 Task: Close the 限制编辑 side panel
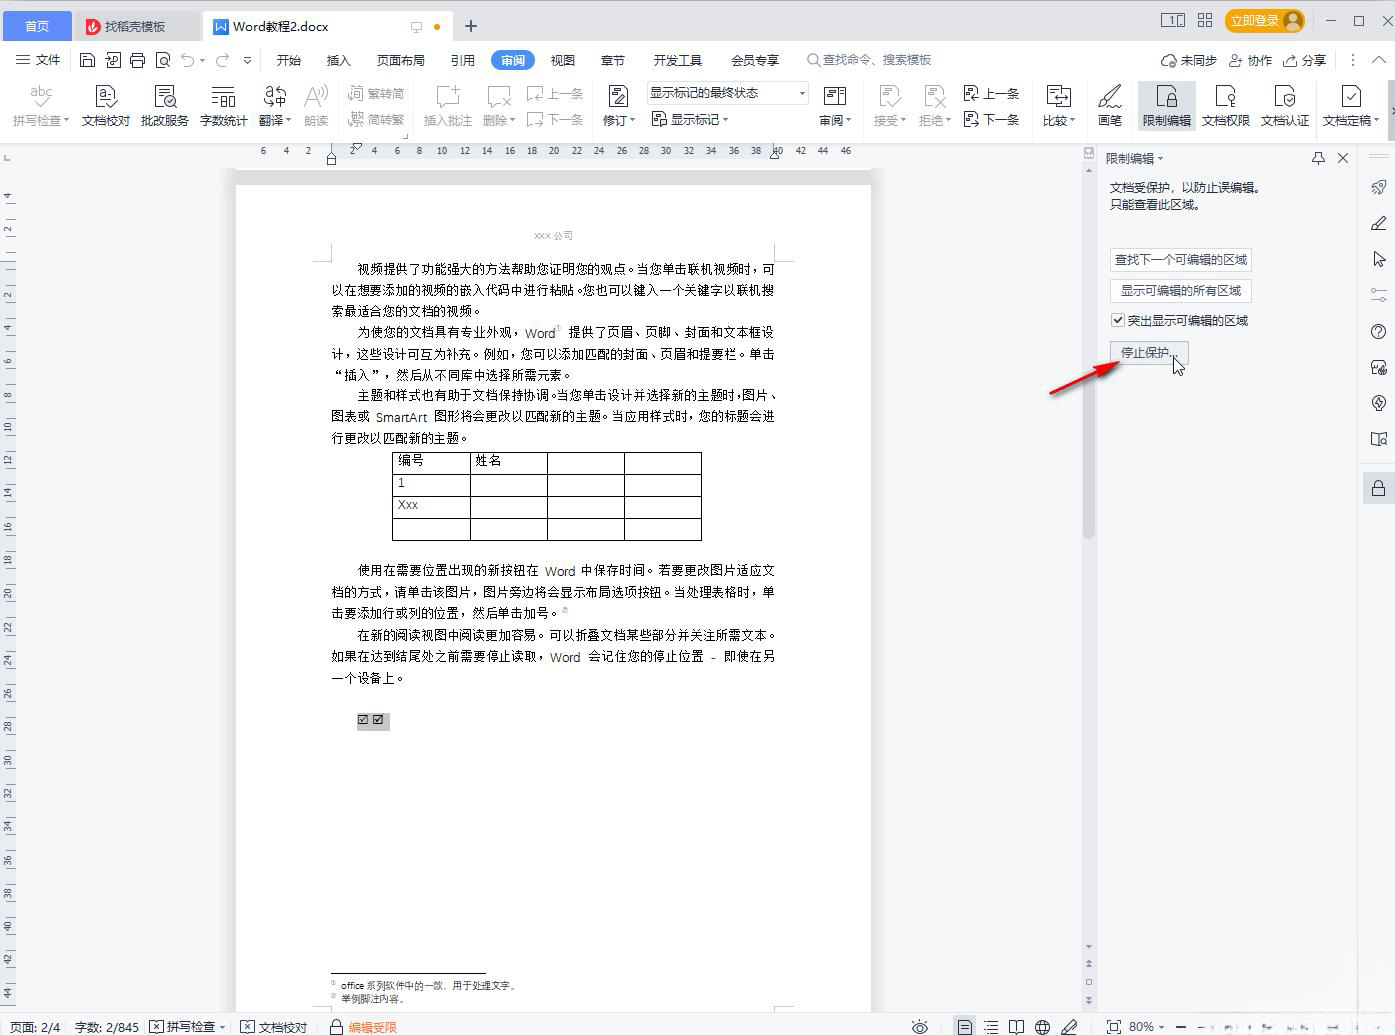point(1343,158)
